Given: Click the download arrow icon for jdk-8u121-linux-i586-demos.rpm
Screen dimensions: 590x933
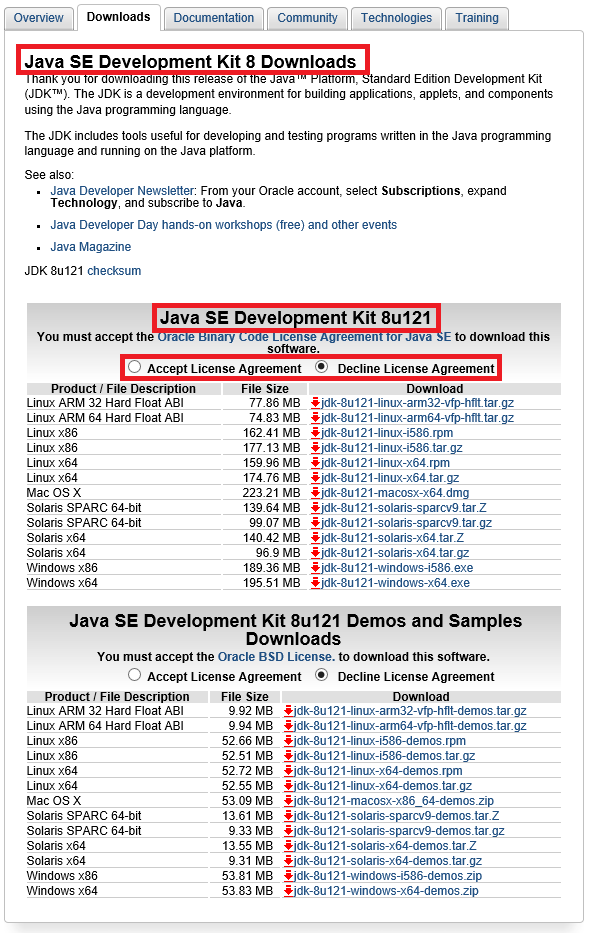Looking at the screenshot, I should [x=288, y=741].
